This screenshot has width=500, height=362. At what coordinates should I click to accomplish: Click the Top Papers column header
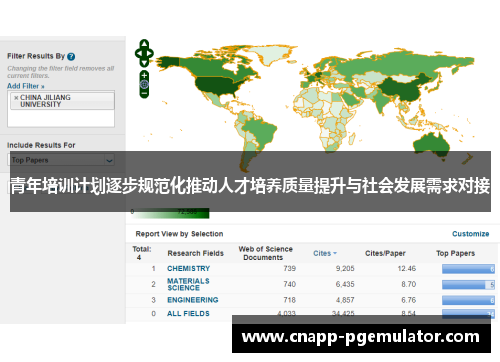pyautogui.click(x=455, y=253)
